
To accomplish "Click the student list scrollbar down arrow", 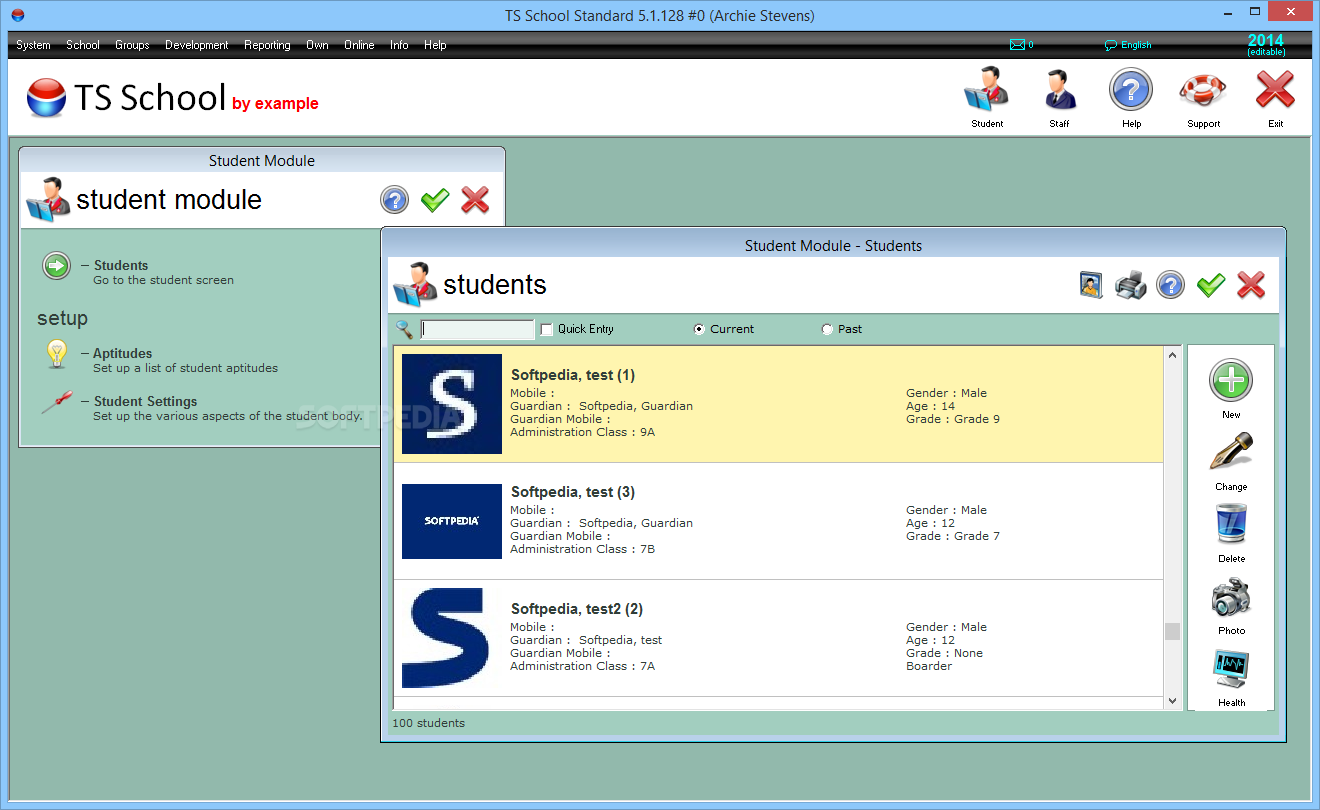I will click(x=1172, y=702).
